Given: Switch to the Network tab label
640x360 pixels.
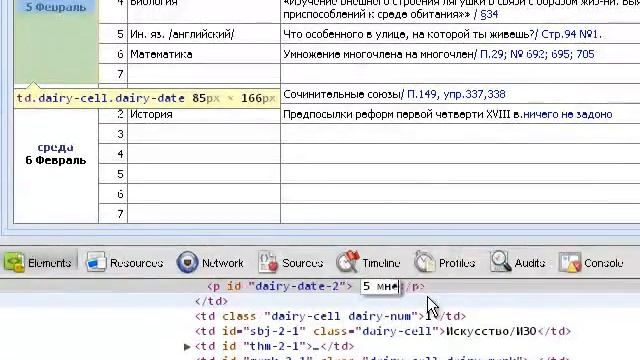Looking at the screenshot, I should coord(223,263).
